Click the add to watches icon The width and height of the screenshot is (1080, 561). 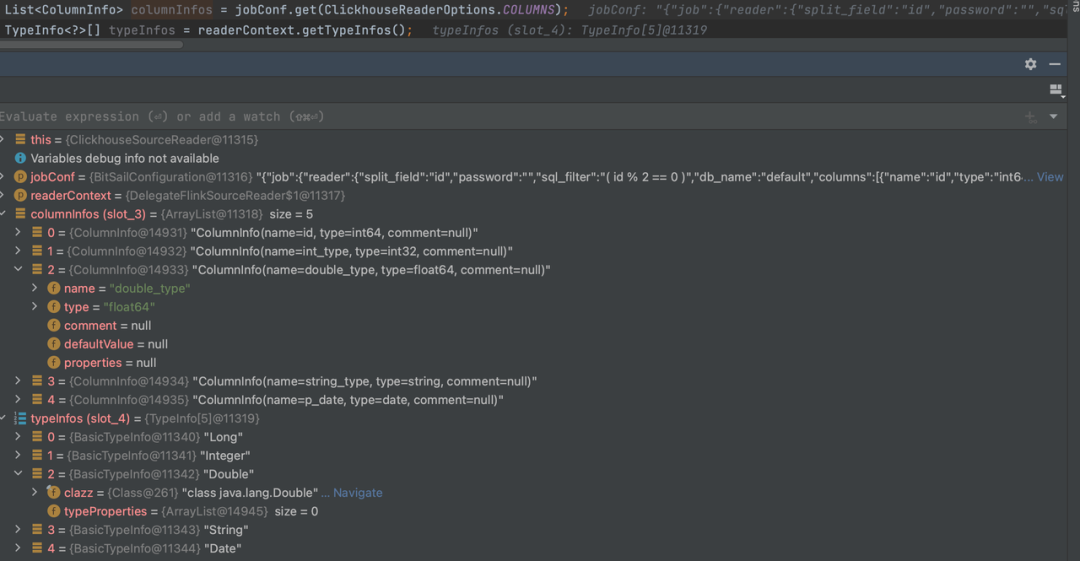1031,117
